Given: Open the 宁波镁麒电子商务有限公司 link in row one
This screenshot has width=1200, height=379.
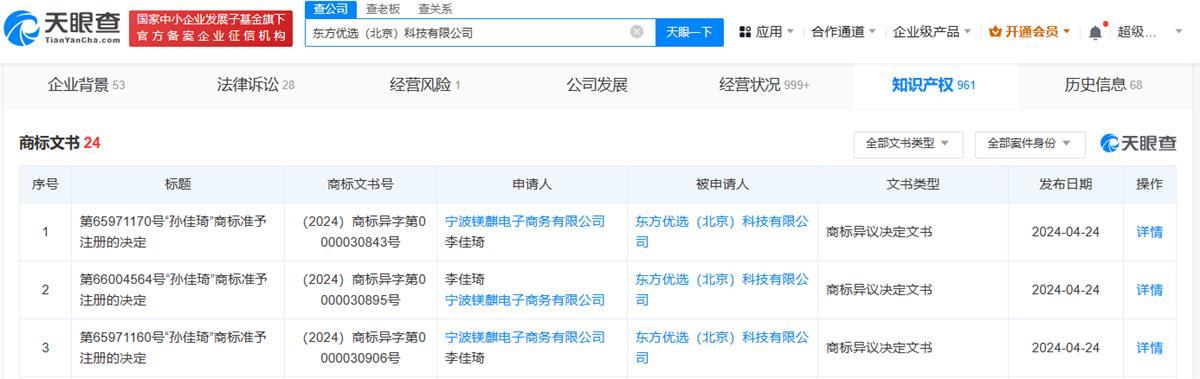Looking at the screenshot, I should tap(525, 221).
